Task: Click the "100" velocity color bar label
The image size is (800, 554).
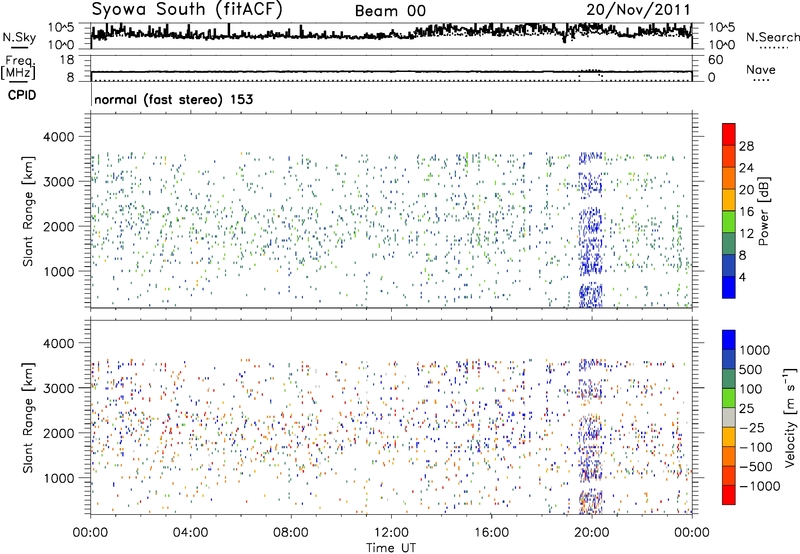Action: point(751,389)
